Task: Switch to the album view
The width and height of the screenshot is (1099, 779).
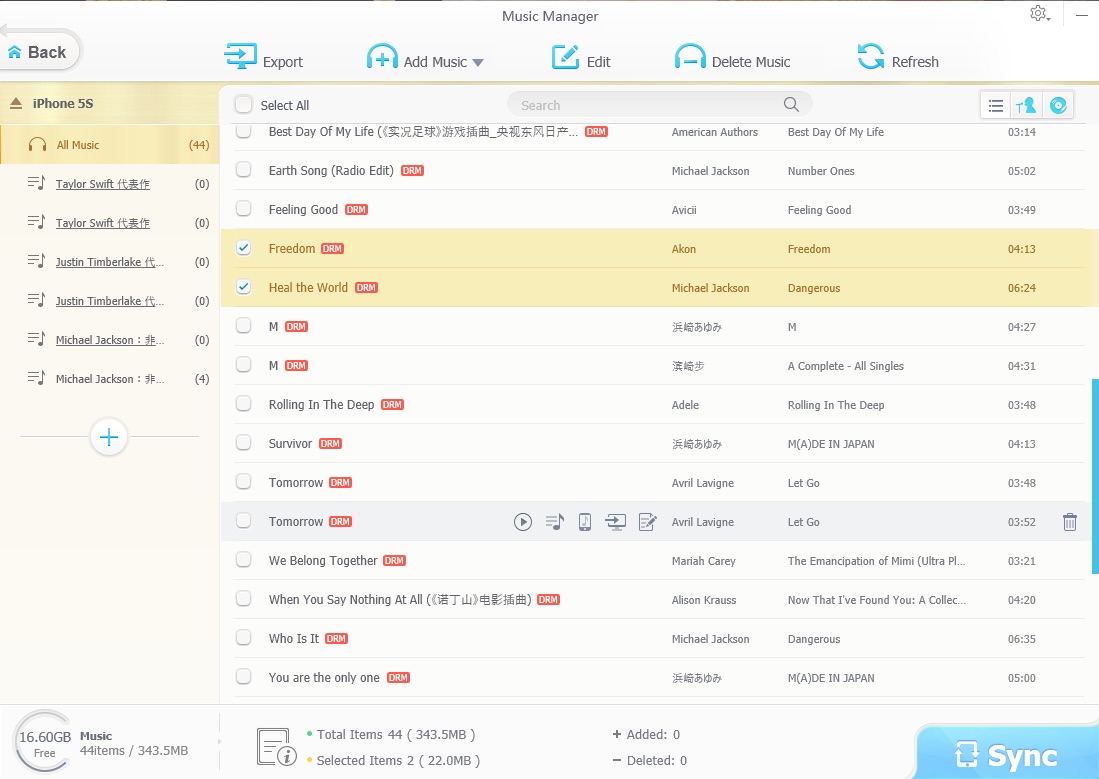Action: pyautogui.click(x=1058, y=105)
